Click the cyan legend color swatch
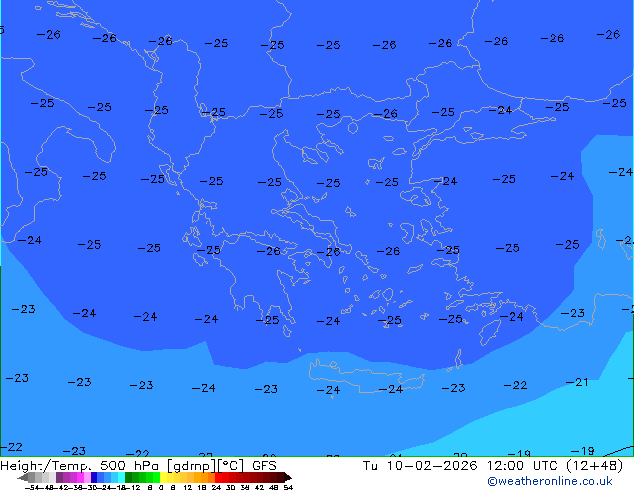The width and height of the screenshot is (634, 490). 122,477
